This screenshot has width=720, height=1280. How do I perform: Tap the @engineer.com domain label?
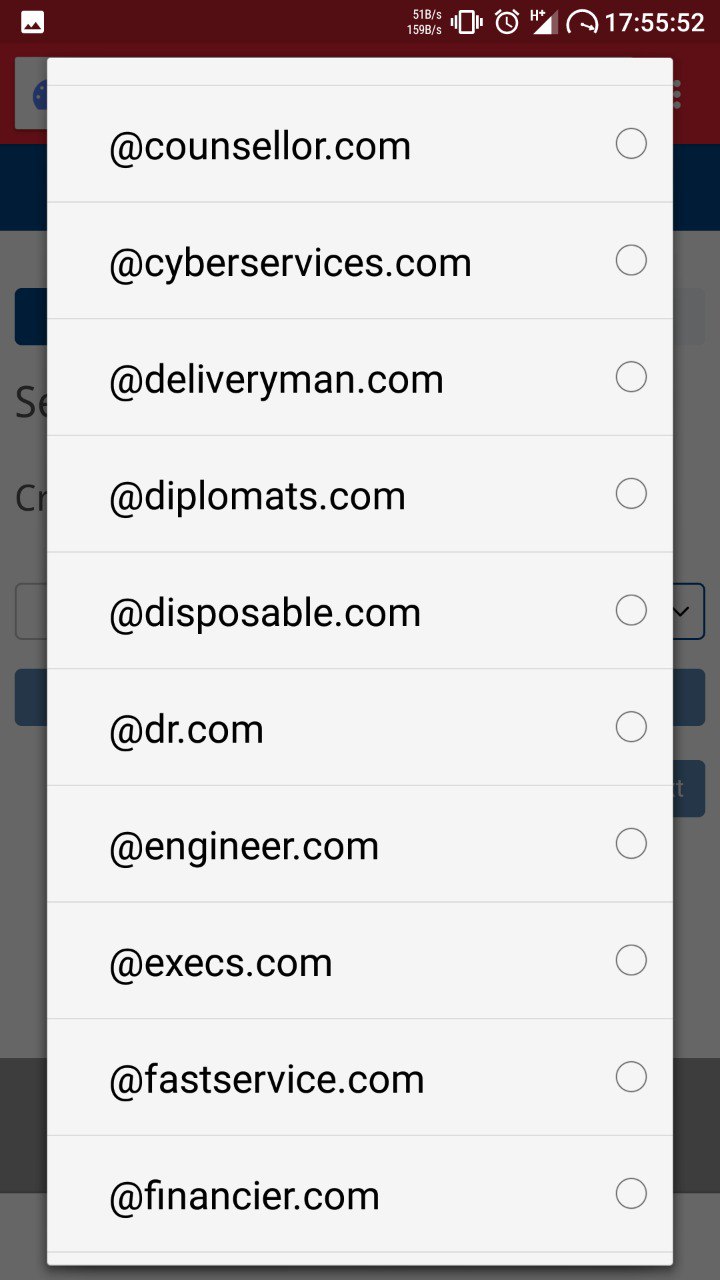pos(244,847)
